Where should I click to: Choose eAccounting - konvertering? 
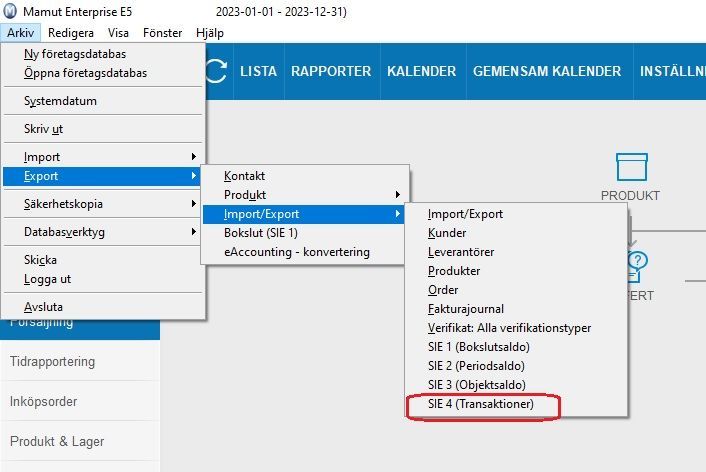[x=304, y=252]
